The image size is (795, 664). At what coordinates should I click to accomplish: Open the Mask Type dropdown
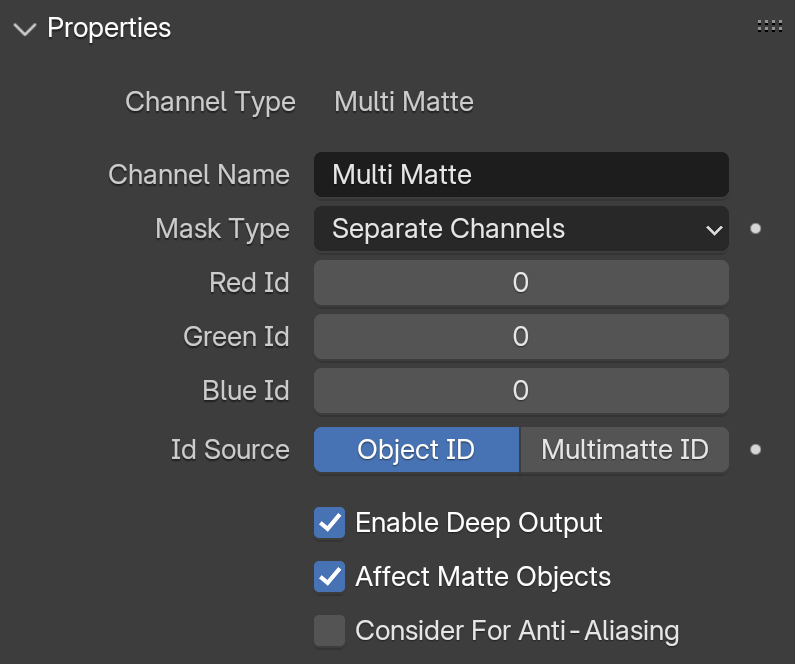tap(521, 229)
